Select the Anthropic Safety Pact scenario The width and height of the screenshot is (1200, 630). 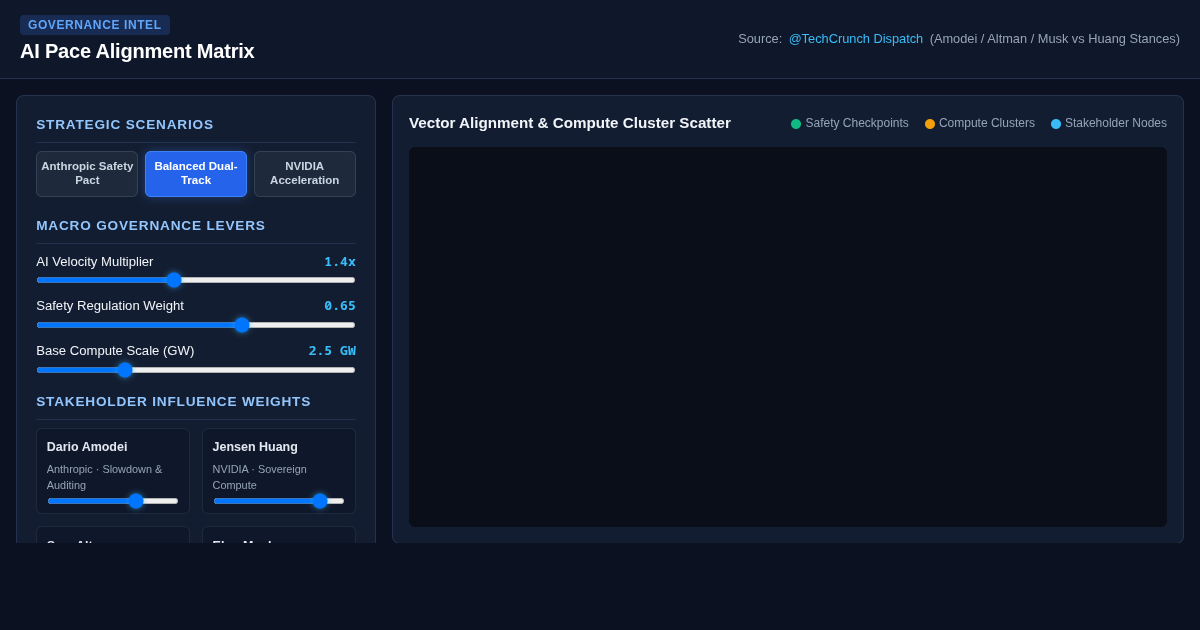point(87,174)
